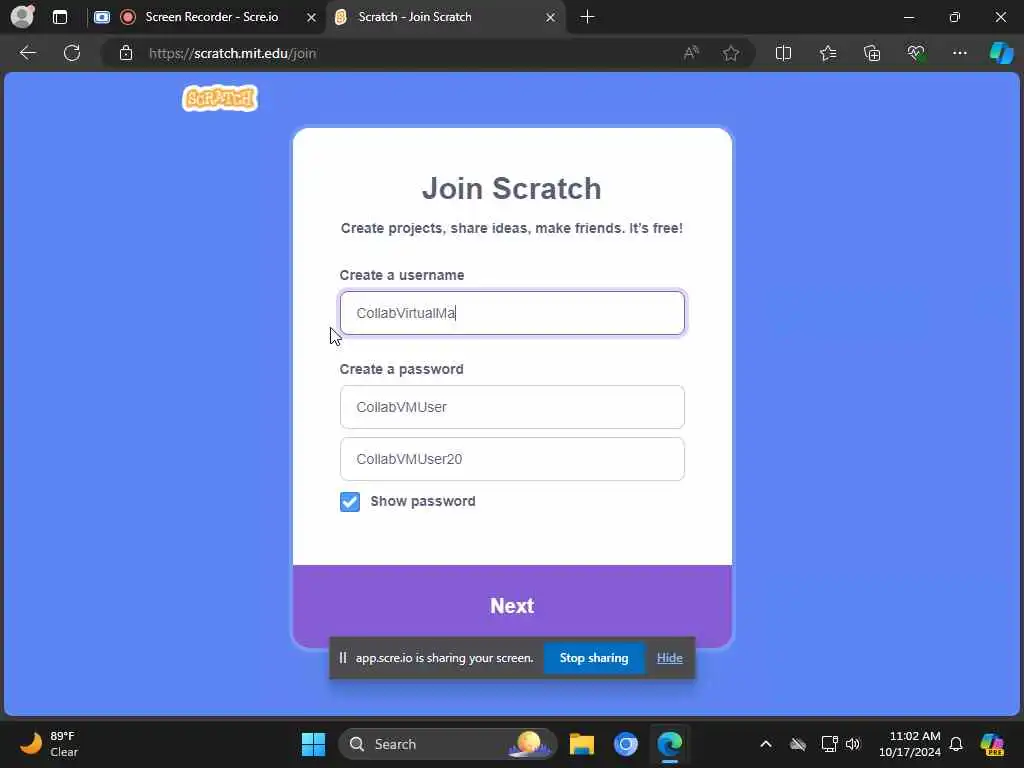Open the Favorites list icon
The image size is (1024, 768).
pos(827,53)
